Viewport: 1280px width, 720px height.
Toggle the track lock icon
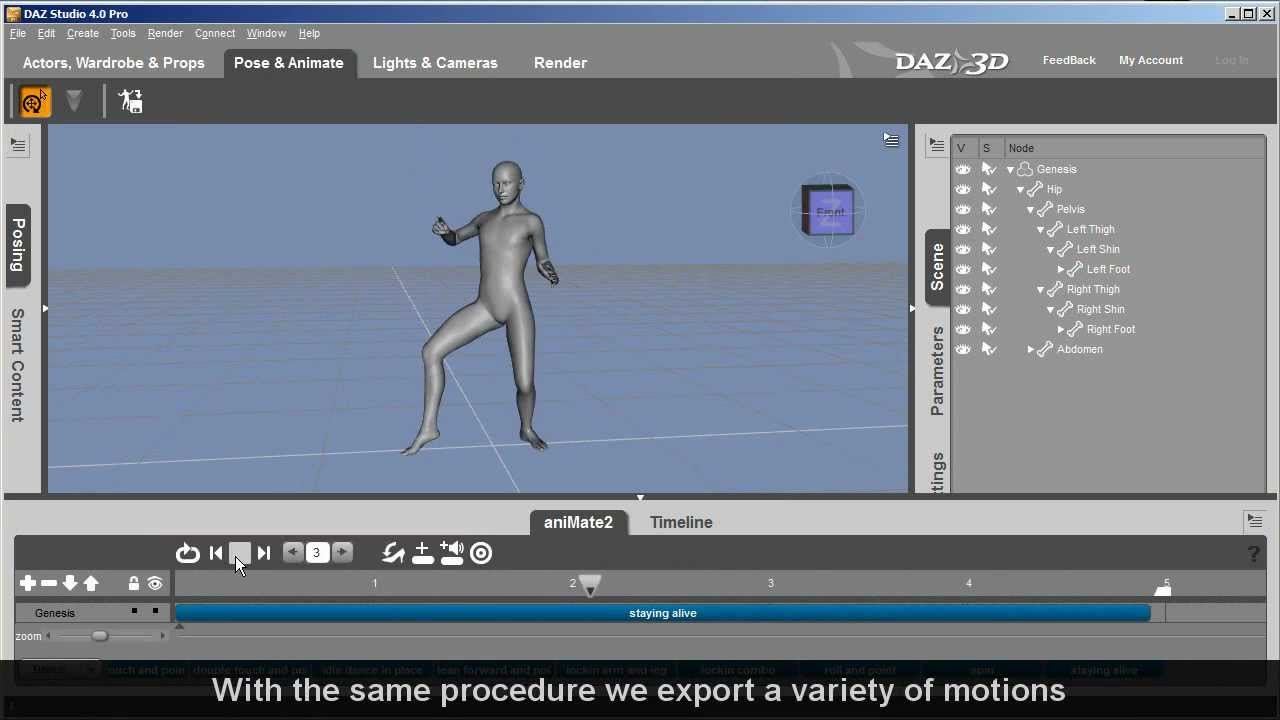point(134,583)
